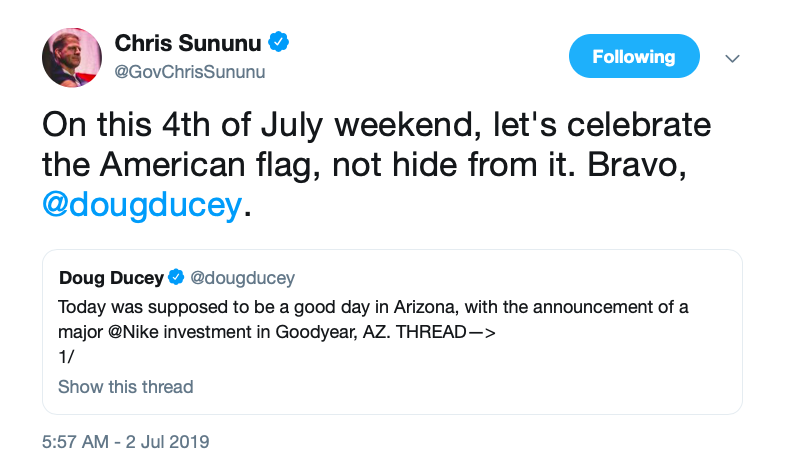Open the @GovChrisSununu handle
Screen dimensions: 790x467
tap(189, 72)
